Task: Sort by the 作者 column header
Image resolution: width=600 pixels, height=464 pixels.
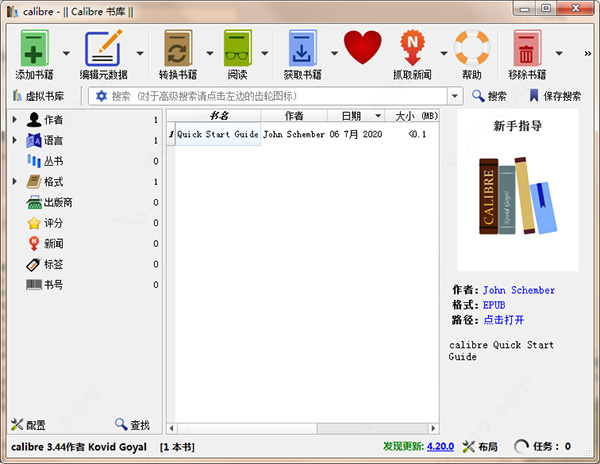Action: click(294, 116)
